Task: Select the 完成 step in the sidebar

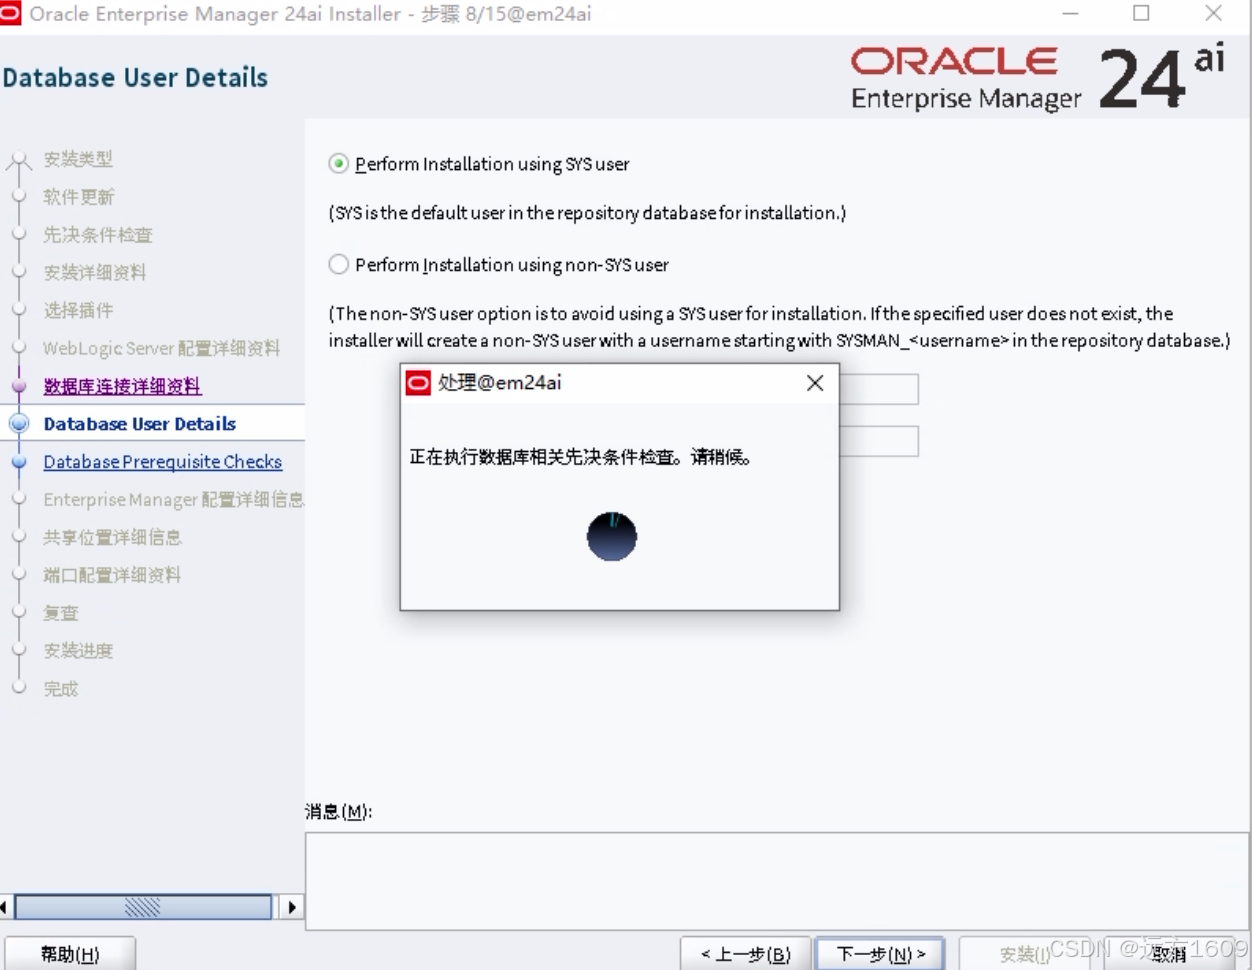Action: pyautogui.click(x=59, y=688)
